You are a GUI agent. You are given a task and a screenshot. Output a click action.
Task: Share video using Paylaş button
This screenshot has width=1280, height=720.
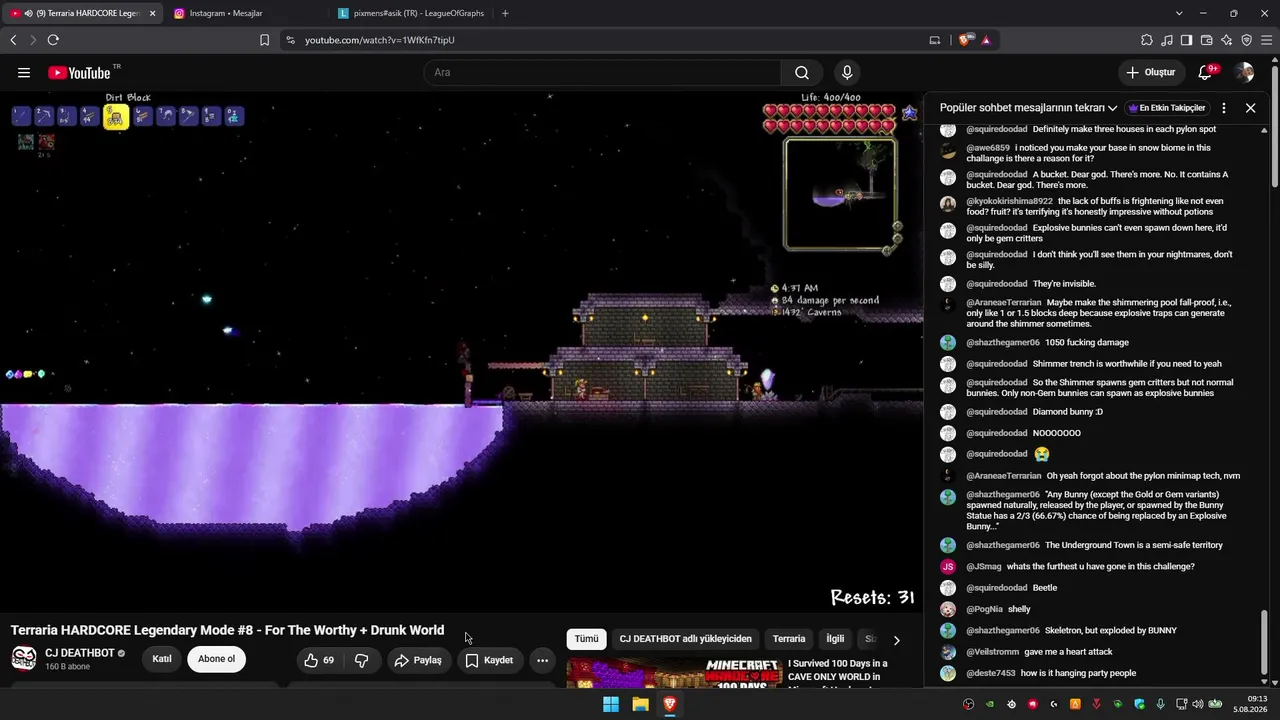tap(418, 660)
